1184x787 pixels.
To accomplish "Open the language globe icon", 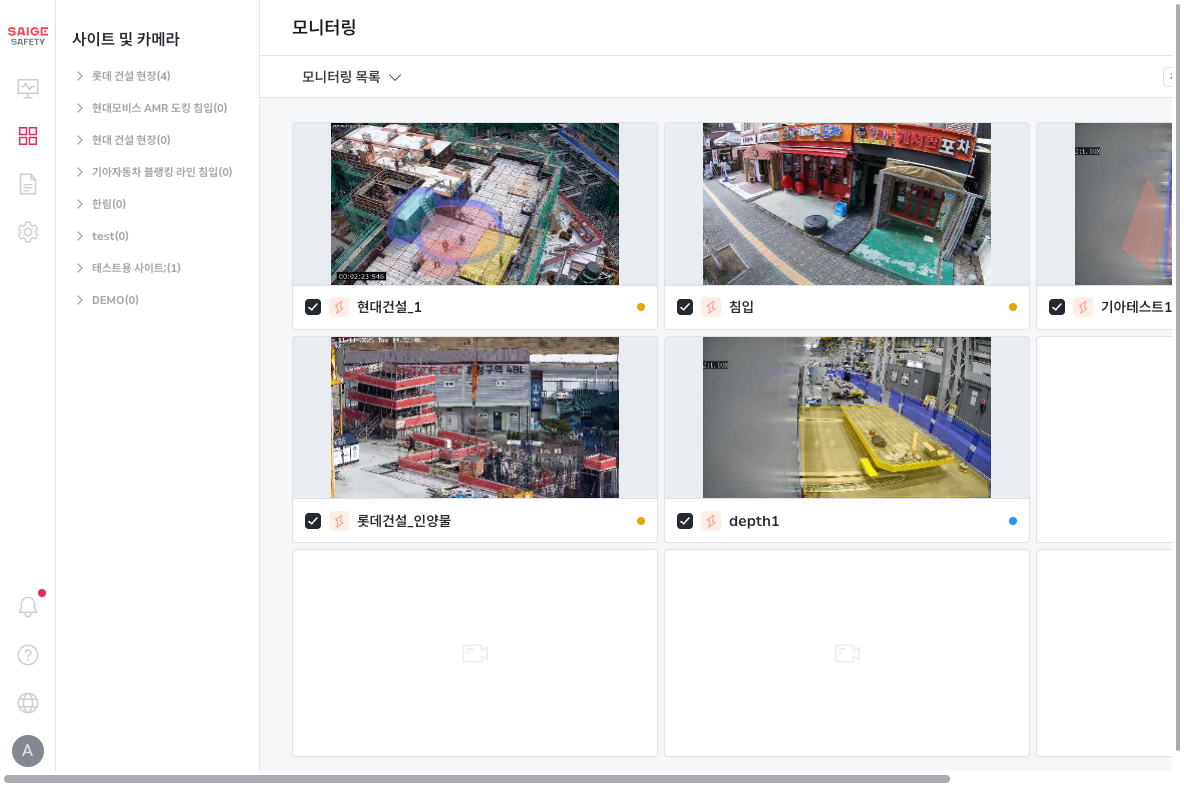I will [28, 703].
